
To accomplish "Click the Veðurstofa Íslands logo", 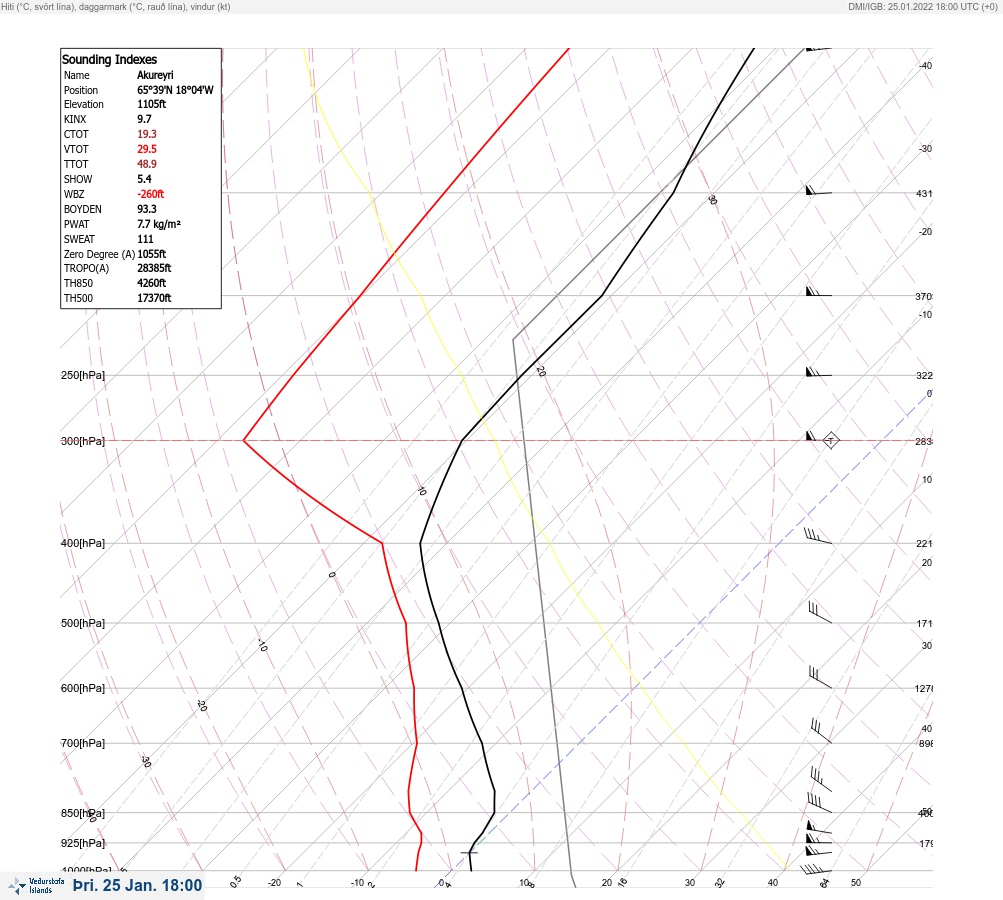I will (x=36, y=886).
